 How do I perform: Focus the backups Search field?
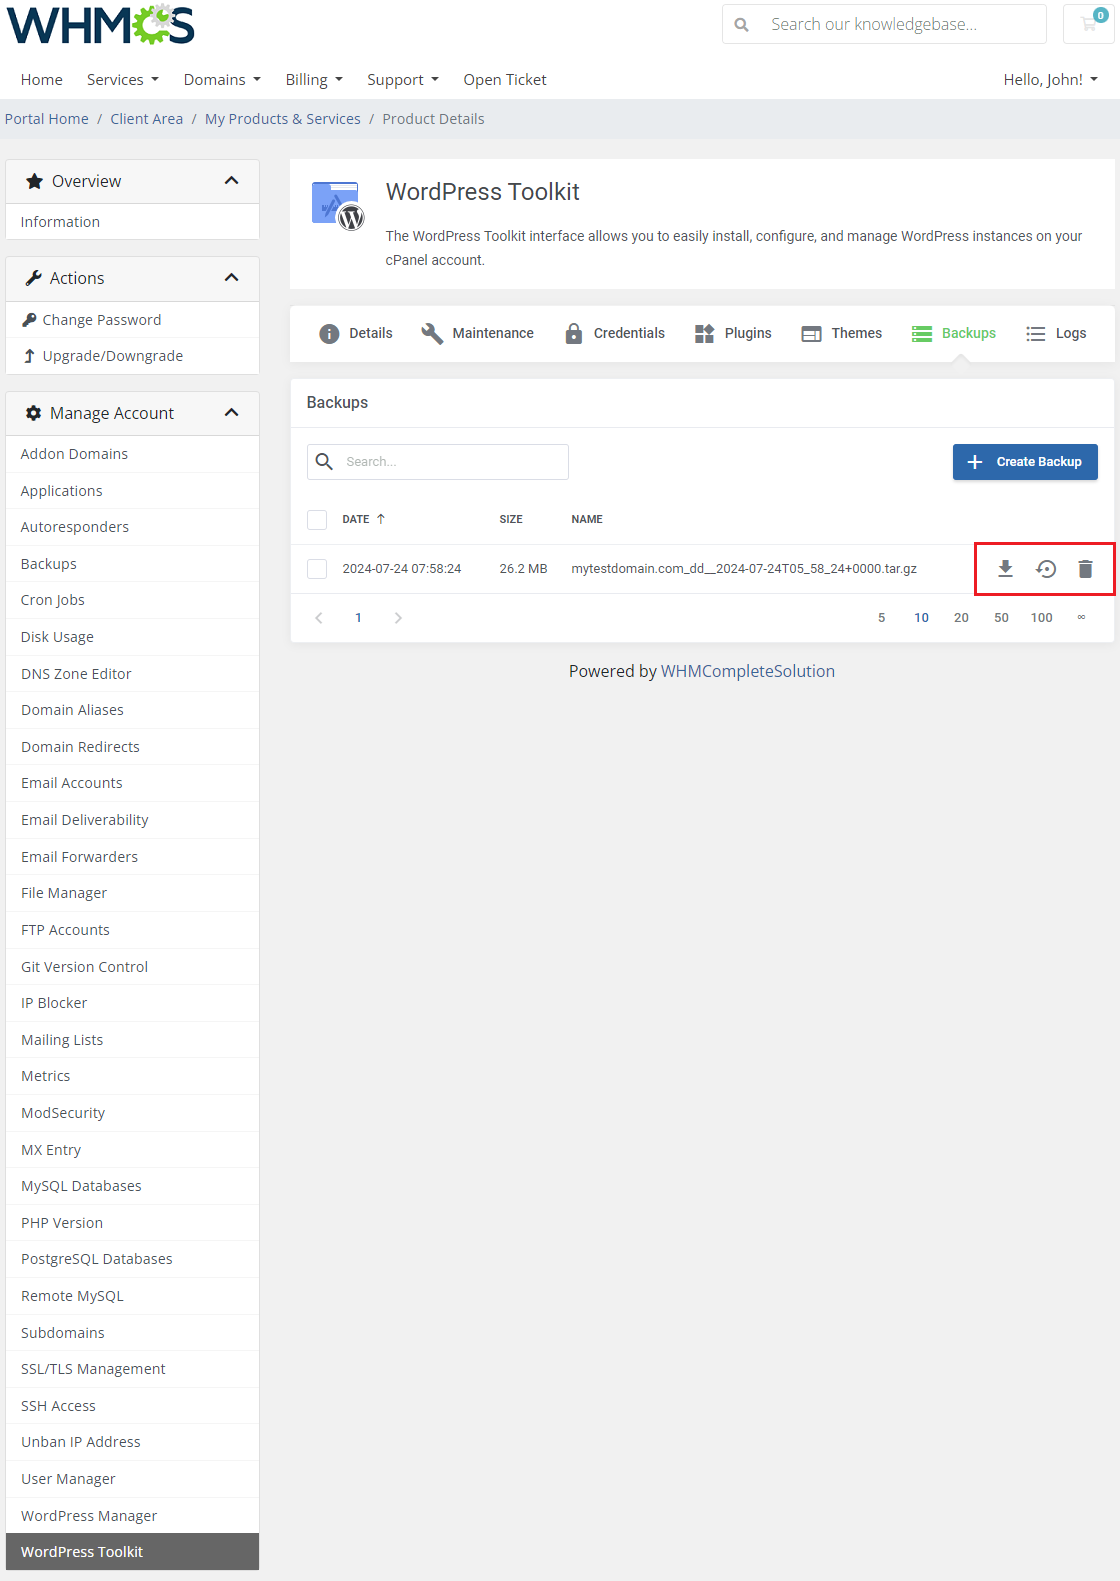coord(438,462)
